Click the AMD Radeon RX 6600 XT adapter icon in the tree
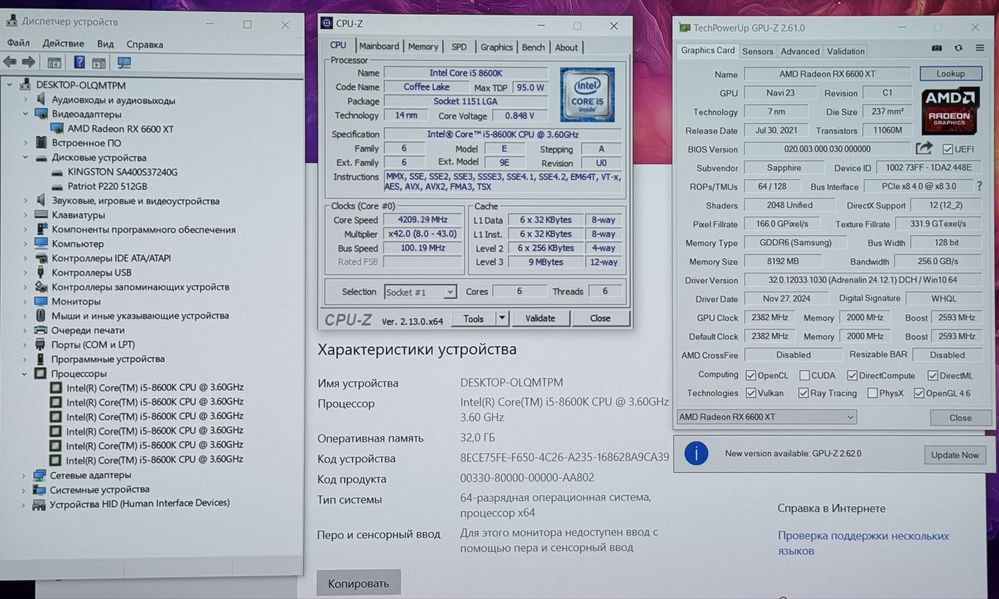Image resolution: width=999 pixels, height=599 pixels. point(57,129)
